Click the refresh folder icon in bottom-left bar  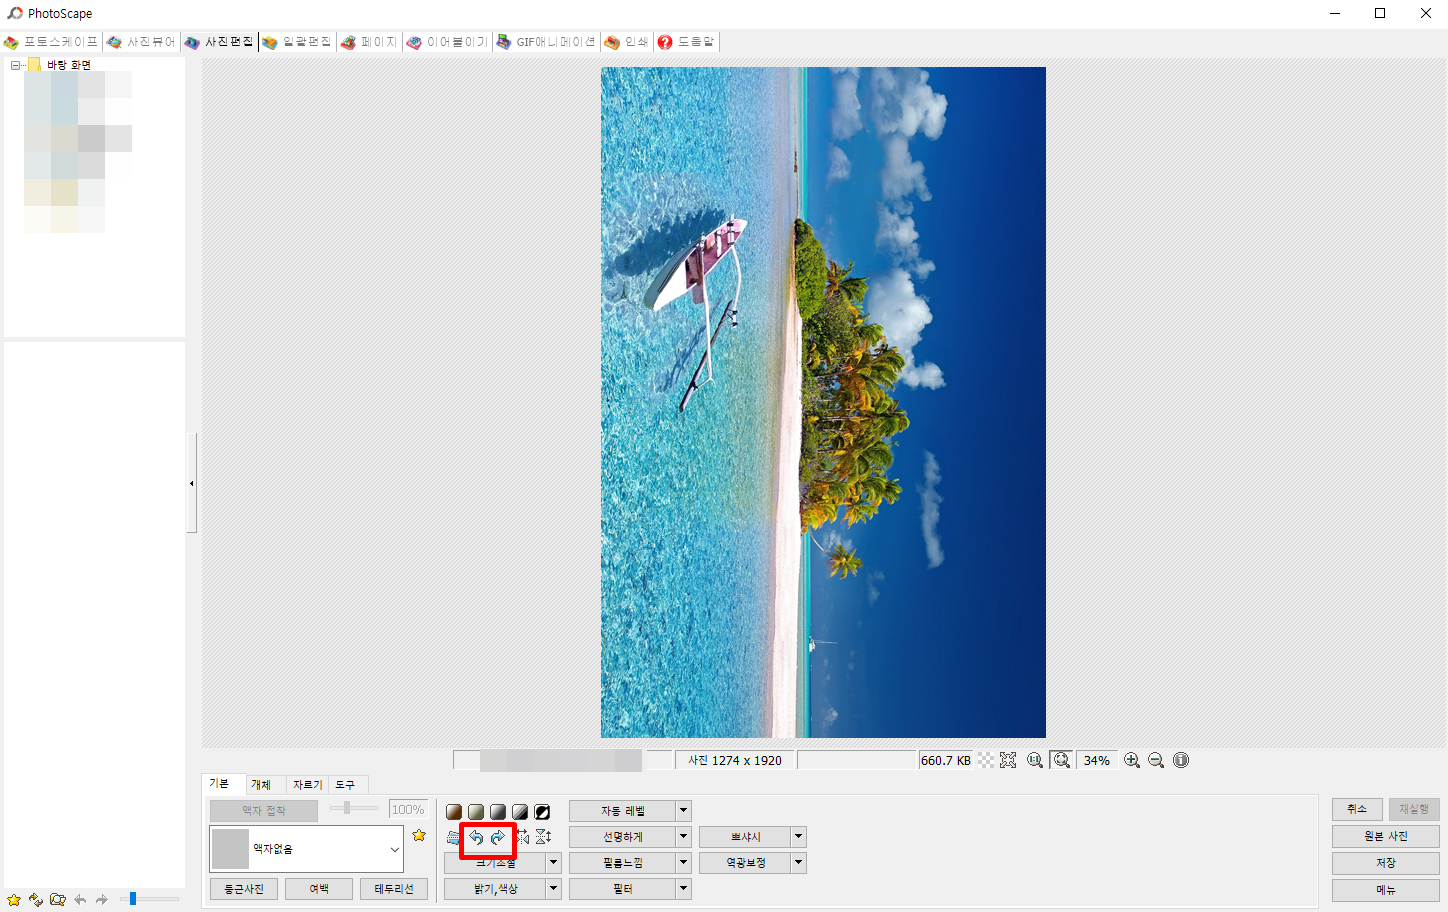click(x=36, y=900)
